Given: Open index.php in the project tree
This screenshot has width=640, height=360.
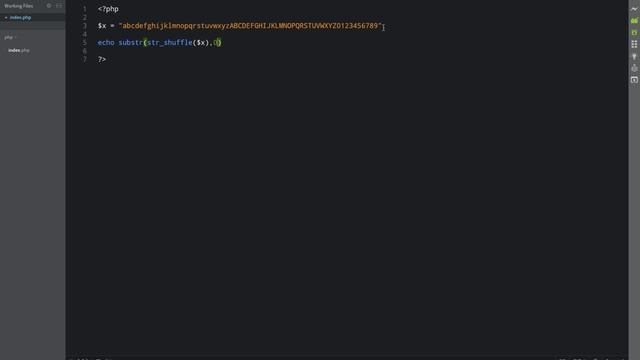Looking at the screenshot, I should point(19,50).
